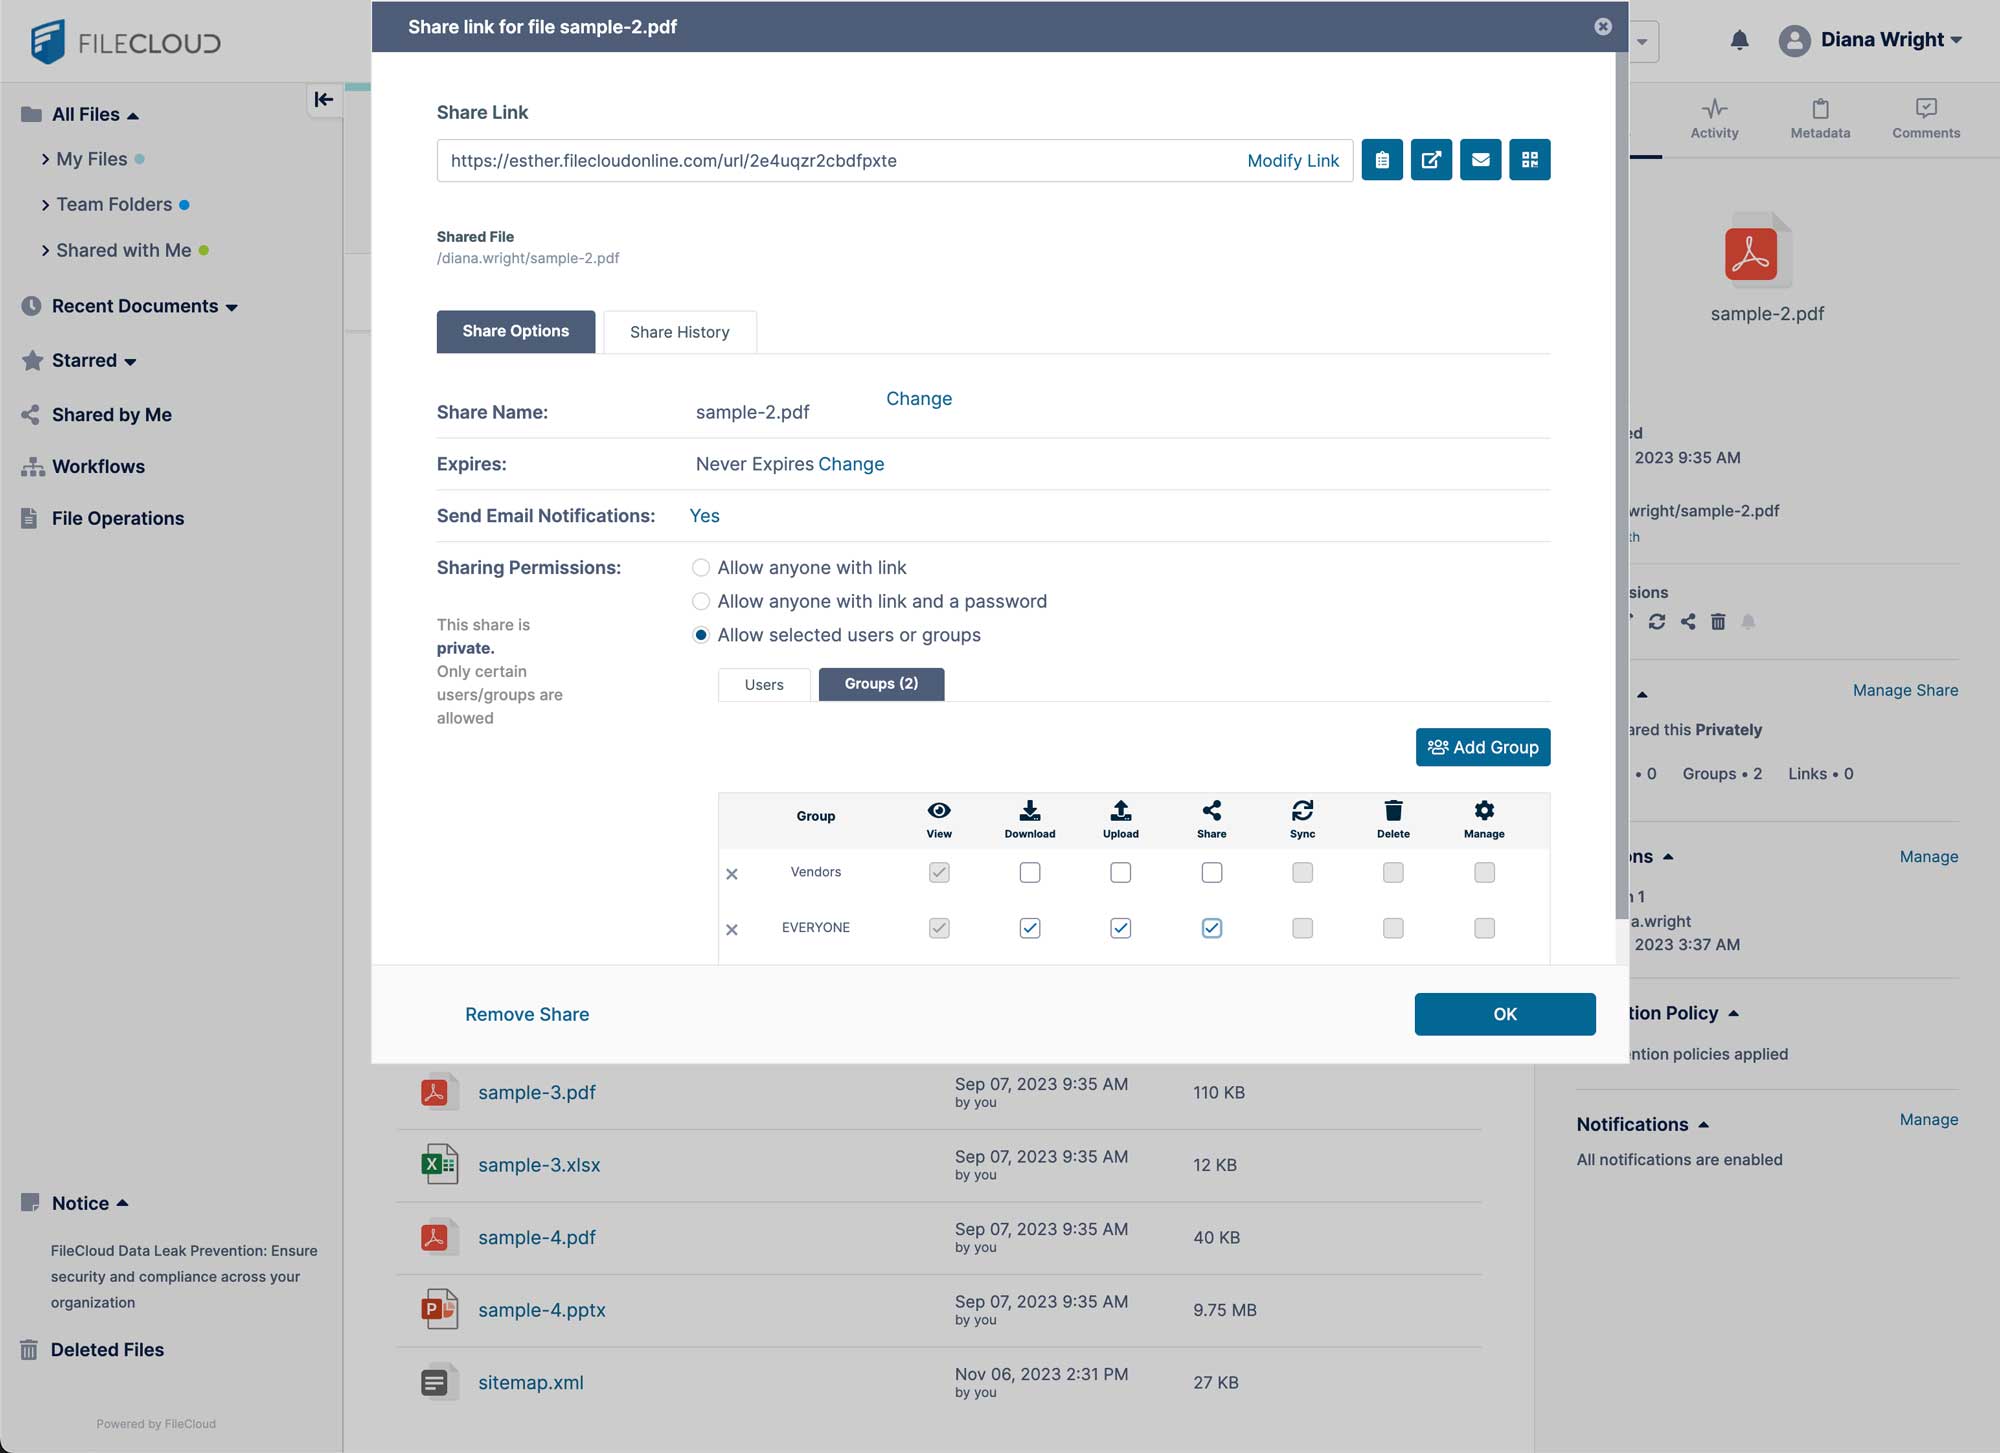Click the Add Group button
Viewport: 2000px width, 1453px height.
1483,747
